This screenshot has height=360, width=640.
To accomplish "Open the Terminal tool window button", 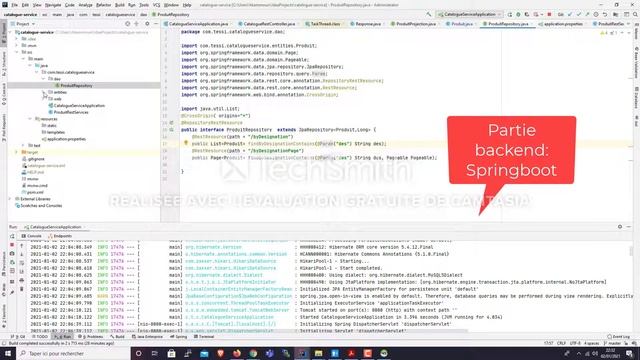I will [x=204, y=337].
